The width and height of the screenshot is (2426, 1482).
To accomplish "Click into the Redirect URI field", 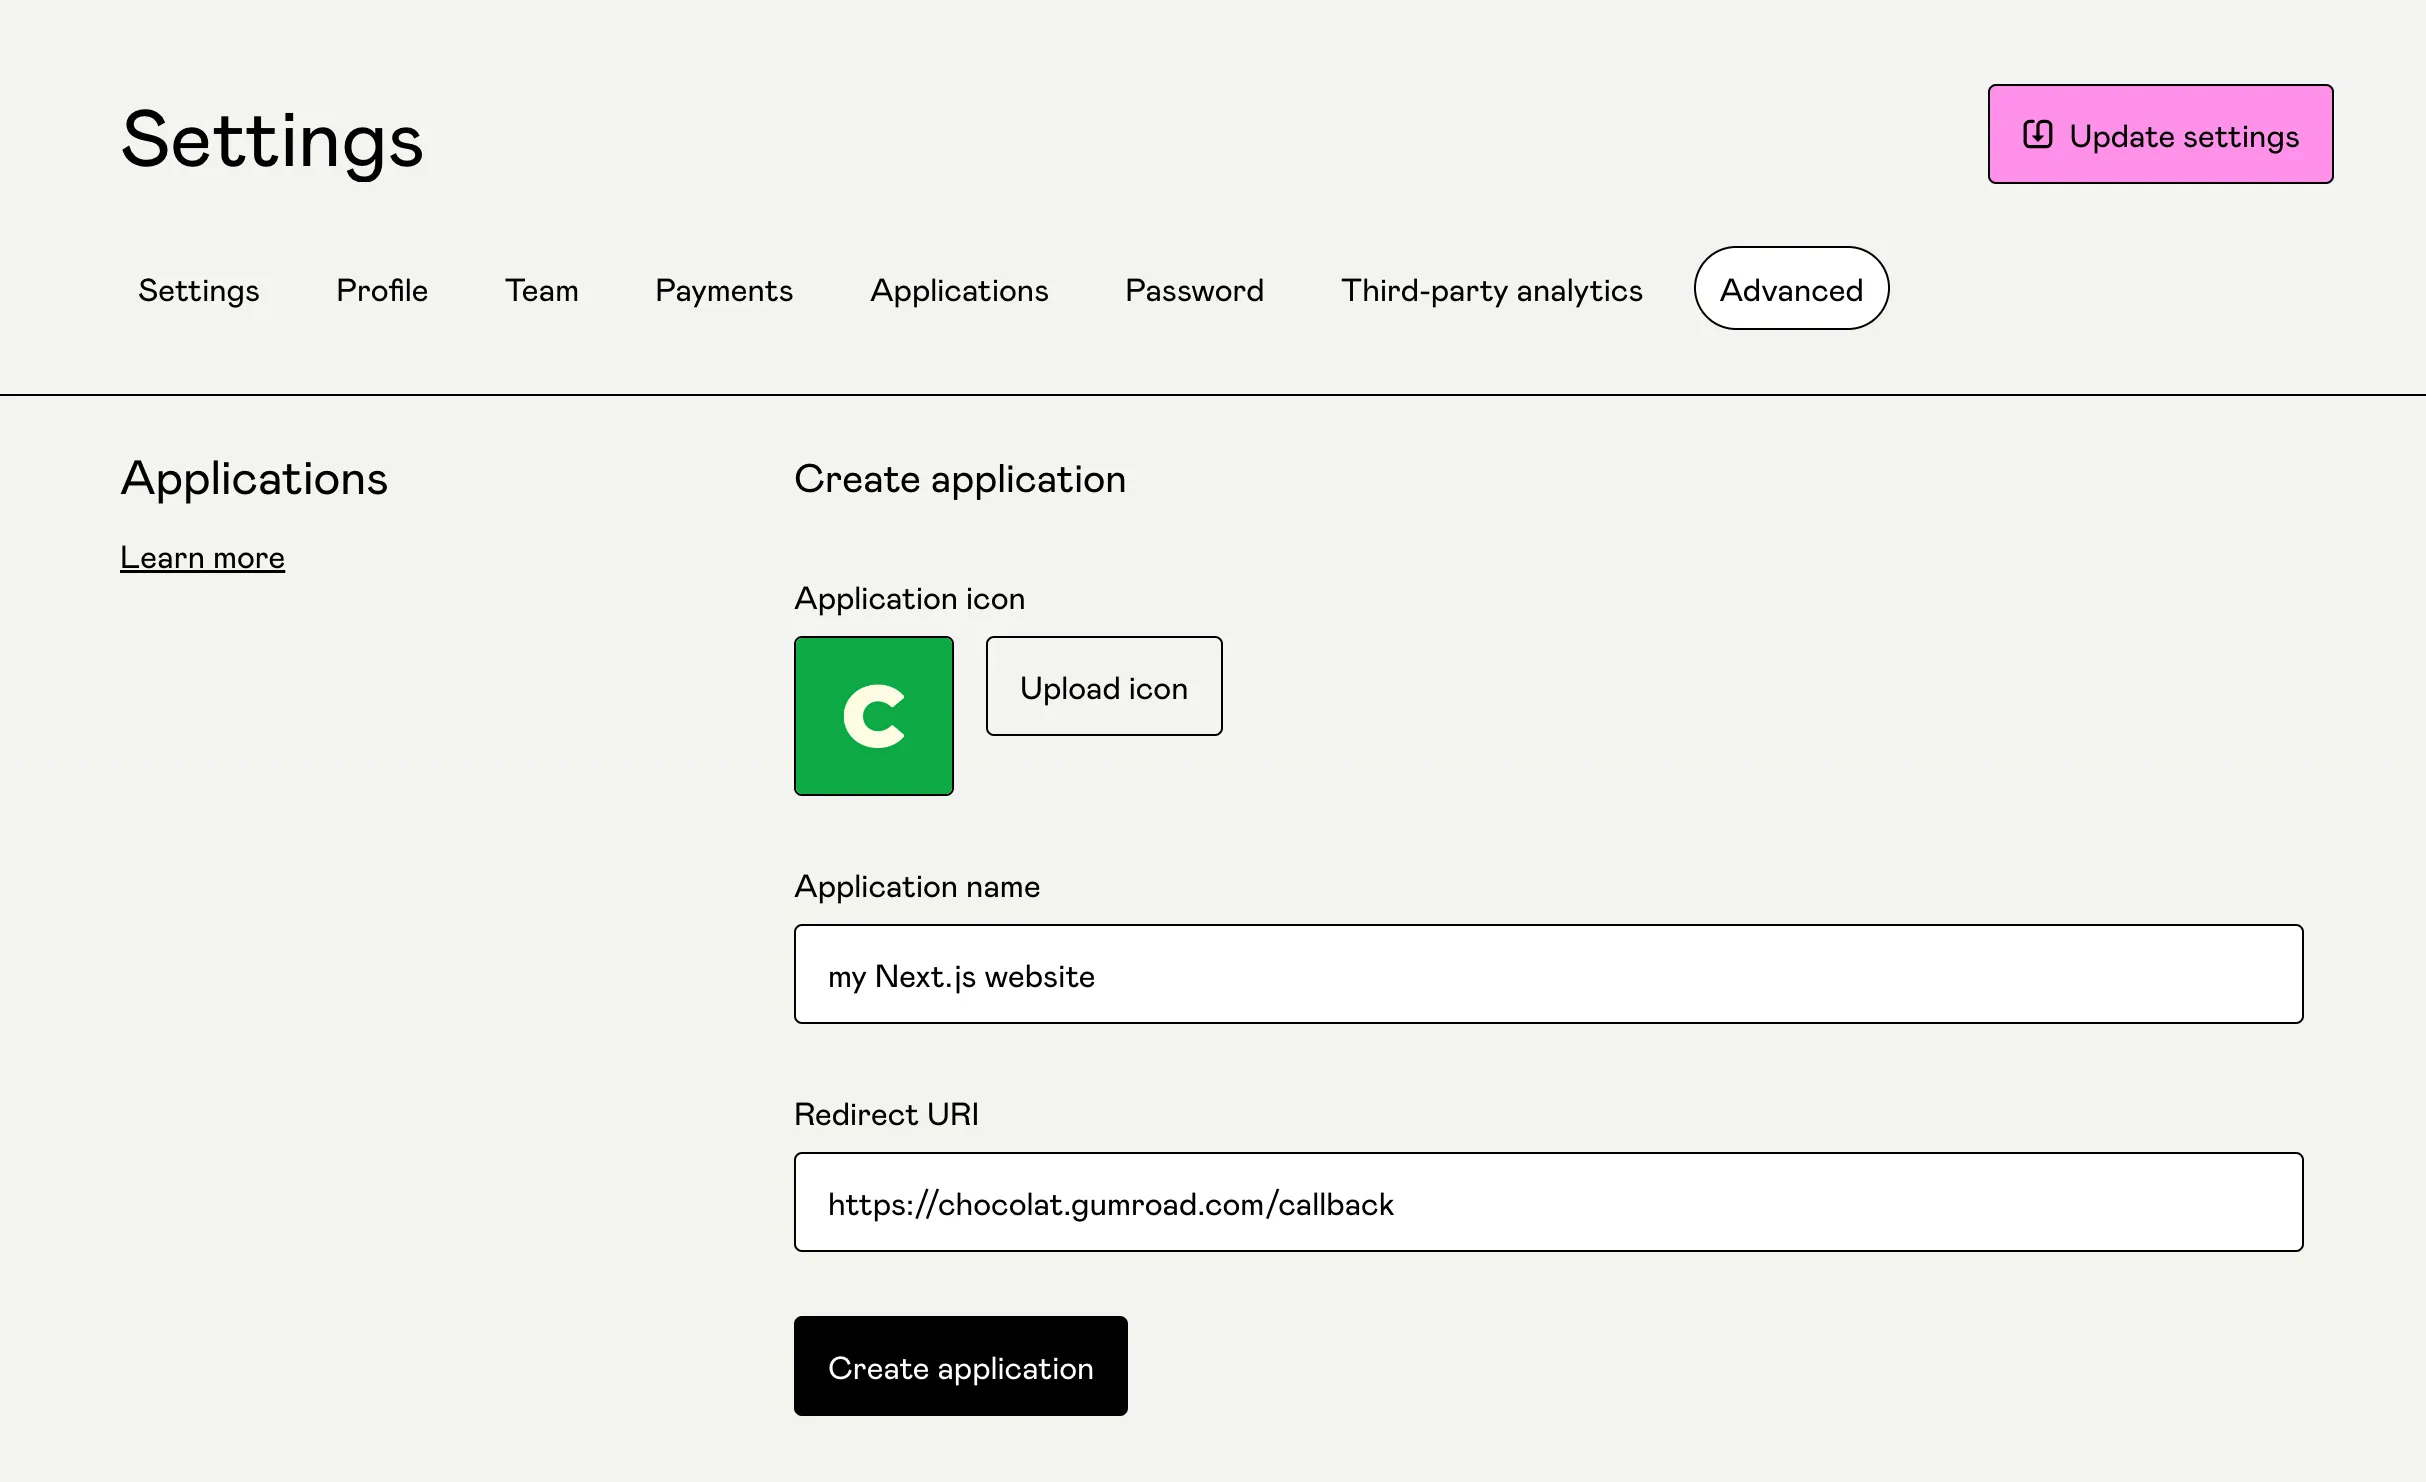I will [1547, 1202].
